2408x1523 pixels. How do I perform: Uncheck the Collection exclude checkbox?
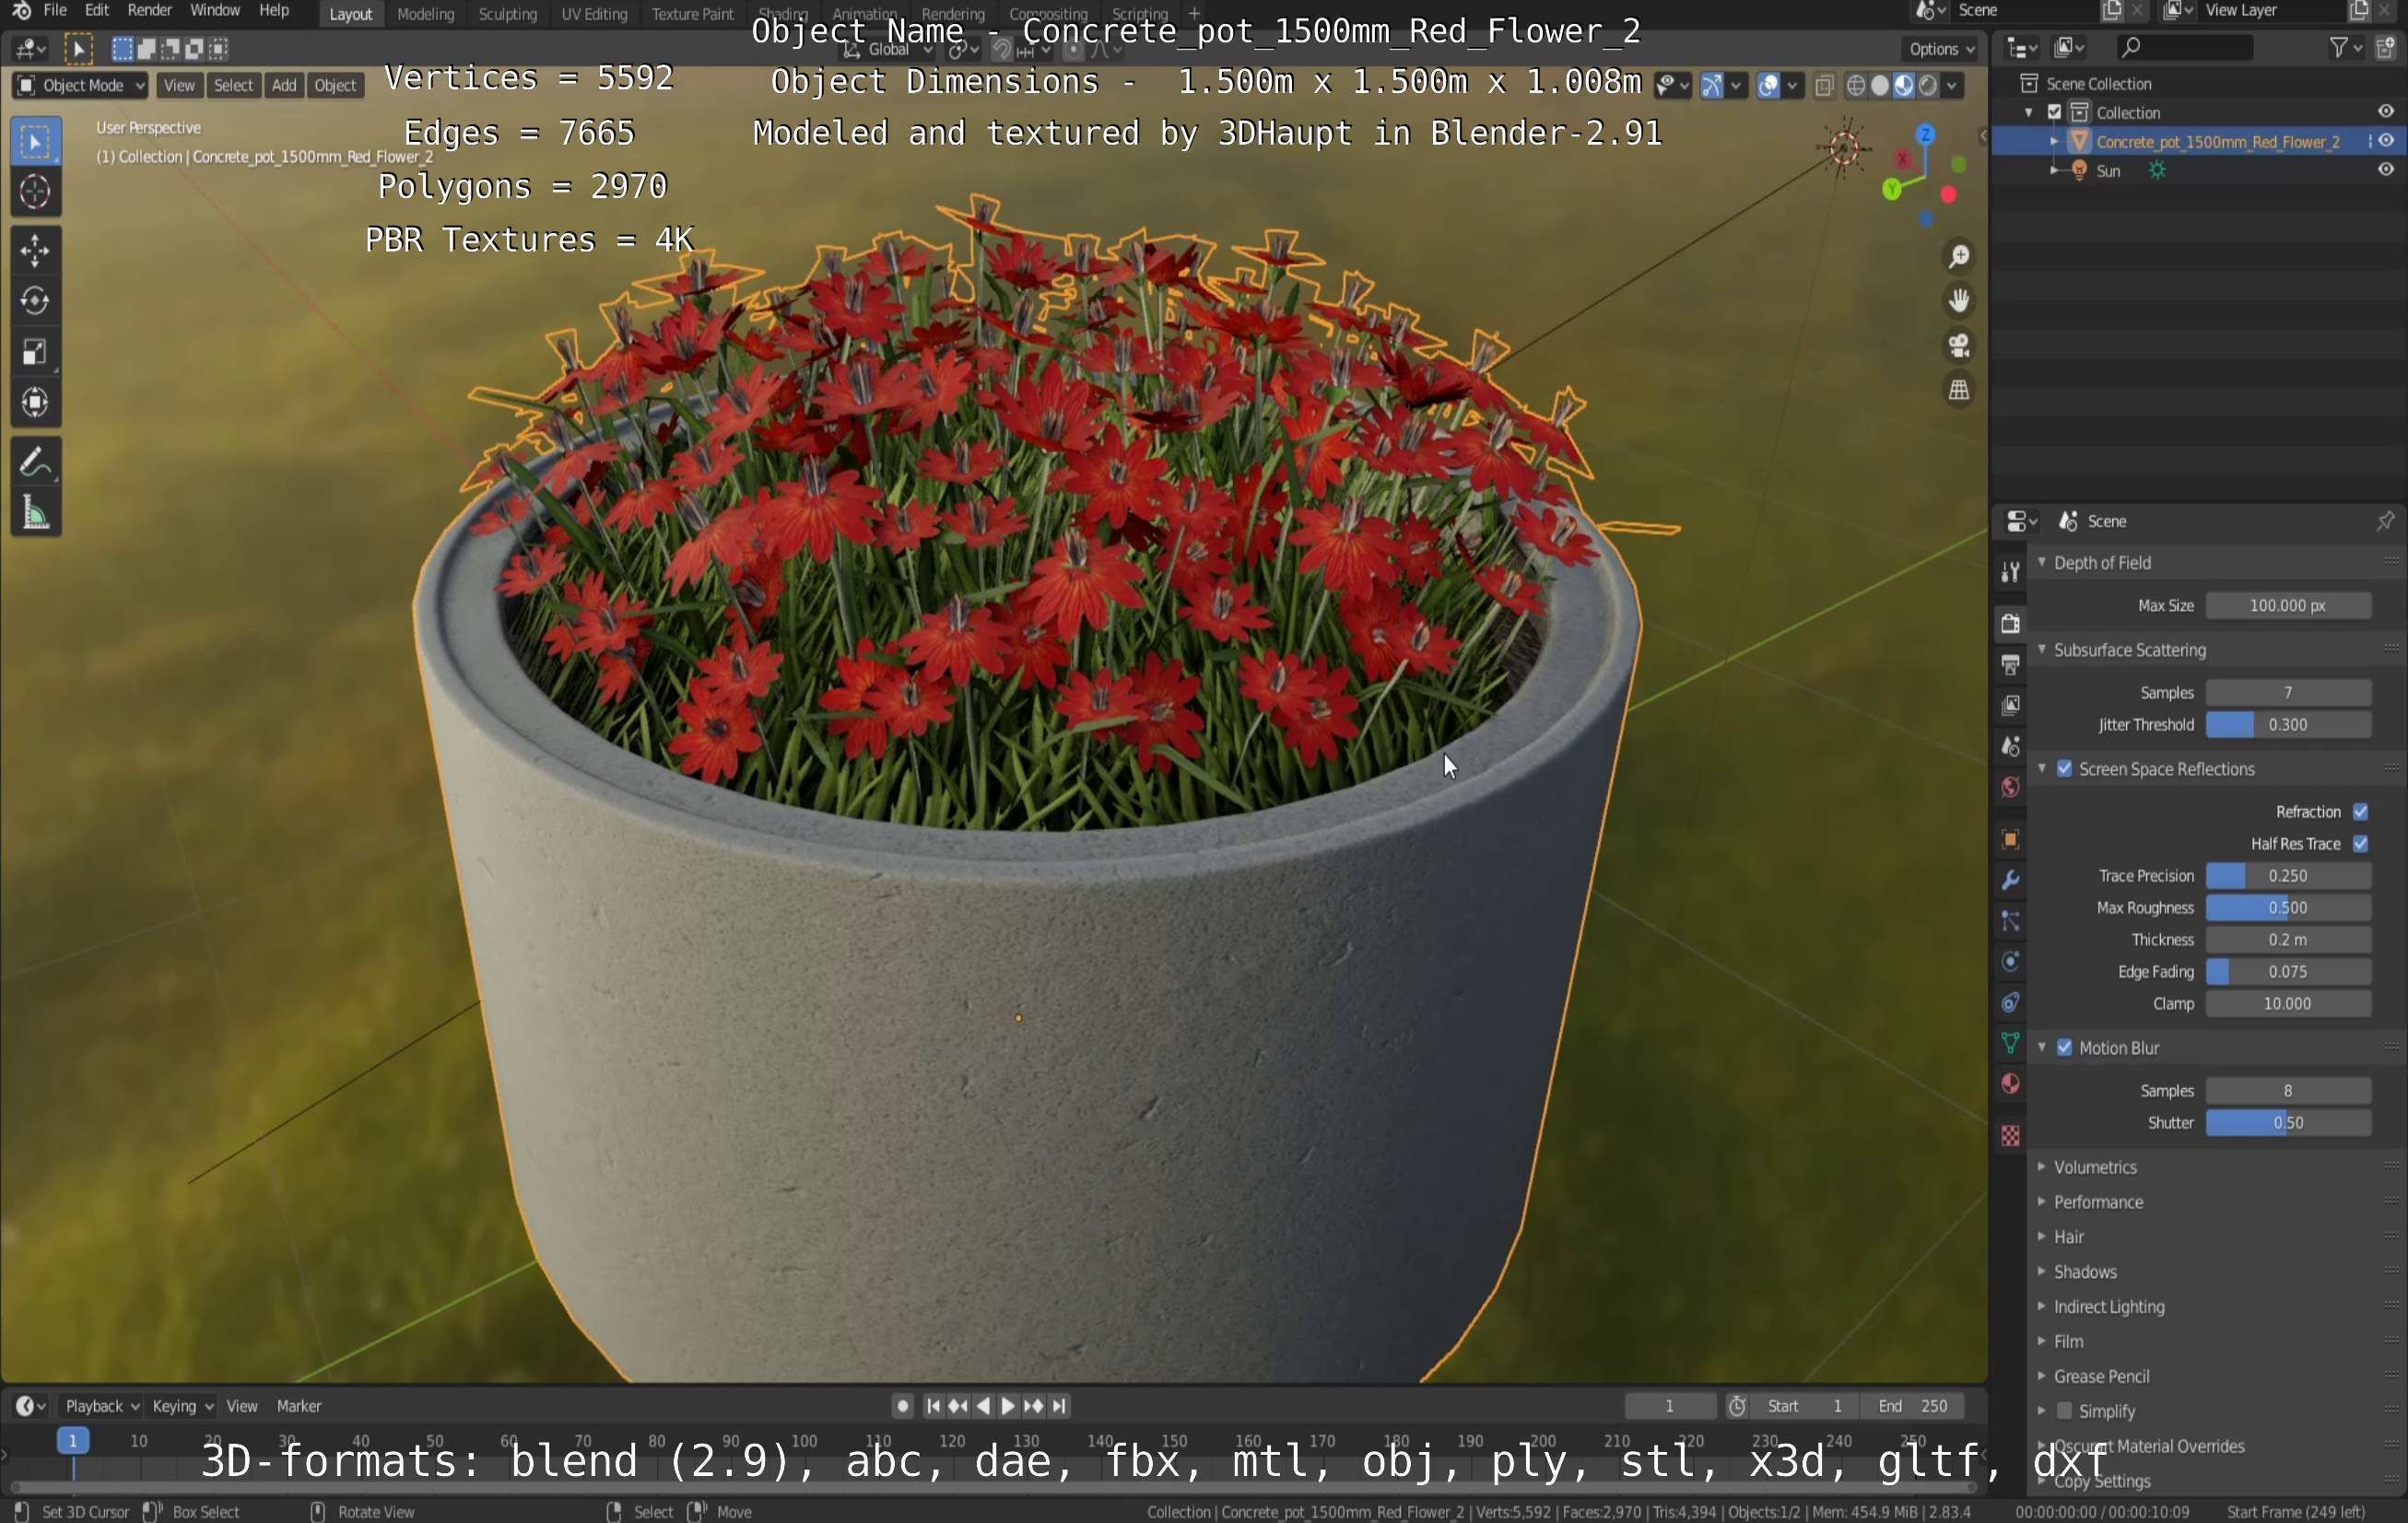coord(2055,112)
